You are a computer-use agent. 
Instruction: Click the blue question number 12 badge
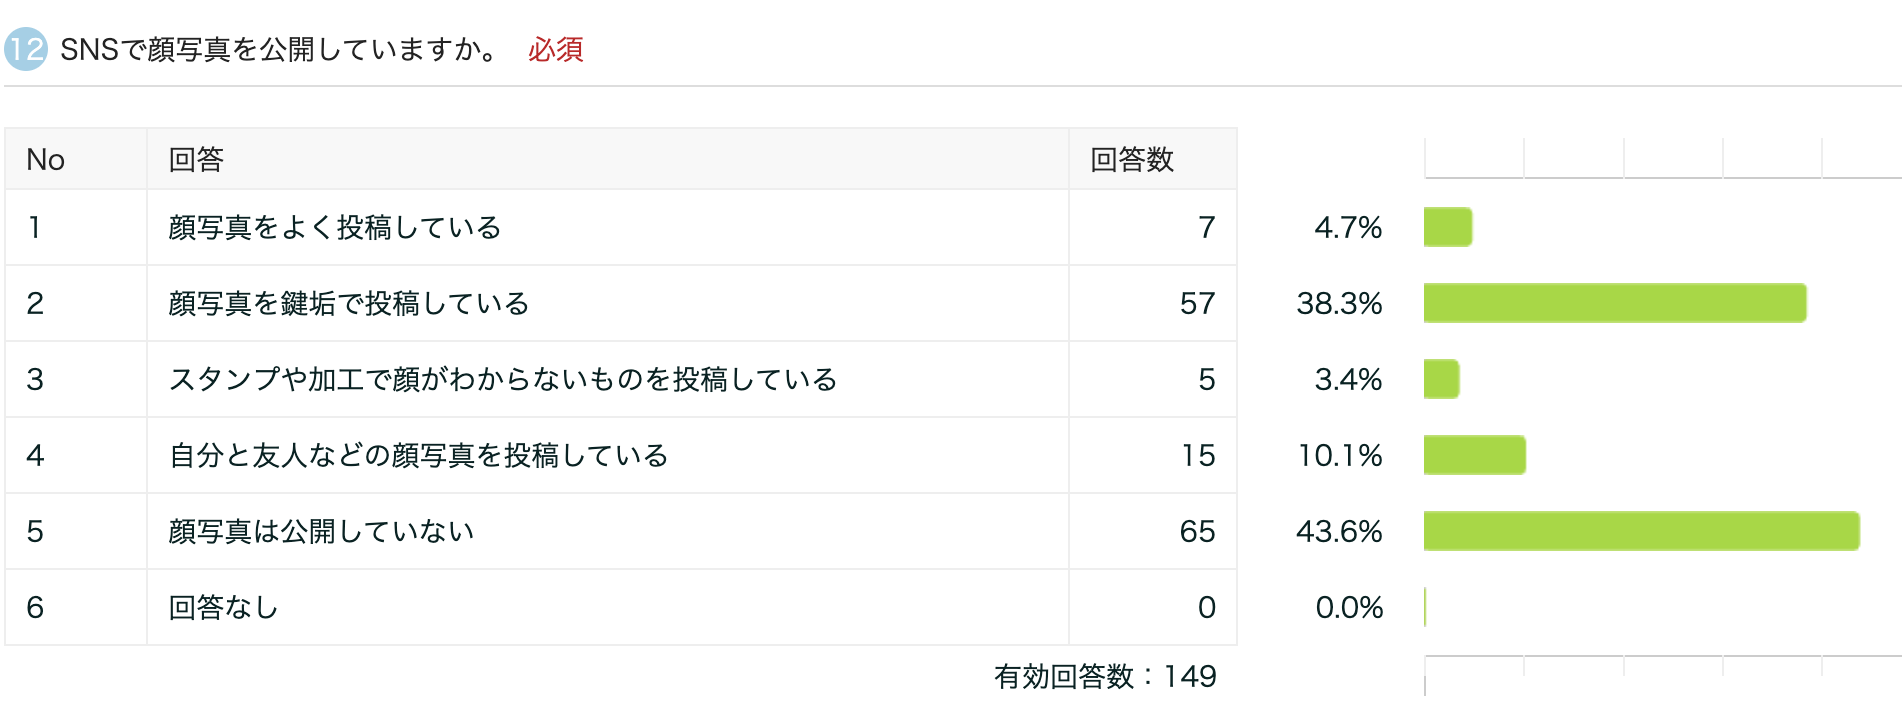coord(26,49)
